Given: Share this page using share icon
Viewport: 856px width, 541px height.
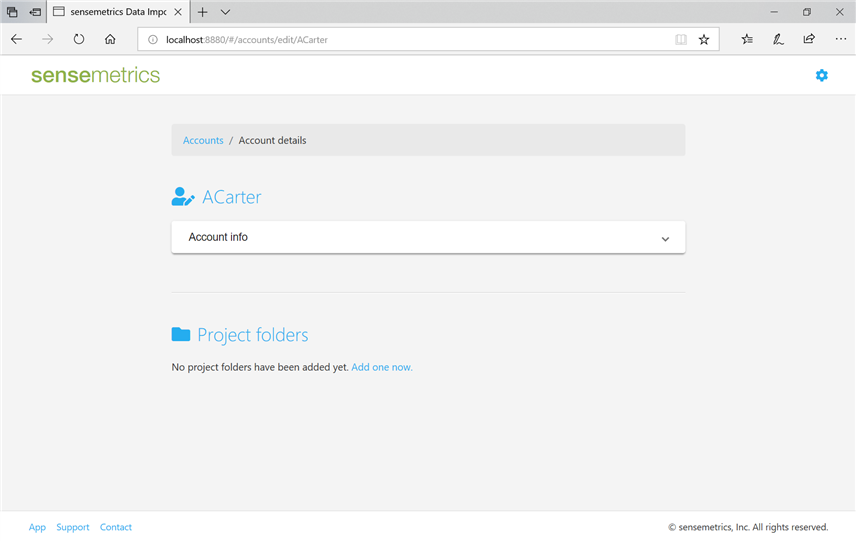Looking at the screenshot, I should coord(809,39).
